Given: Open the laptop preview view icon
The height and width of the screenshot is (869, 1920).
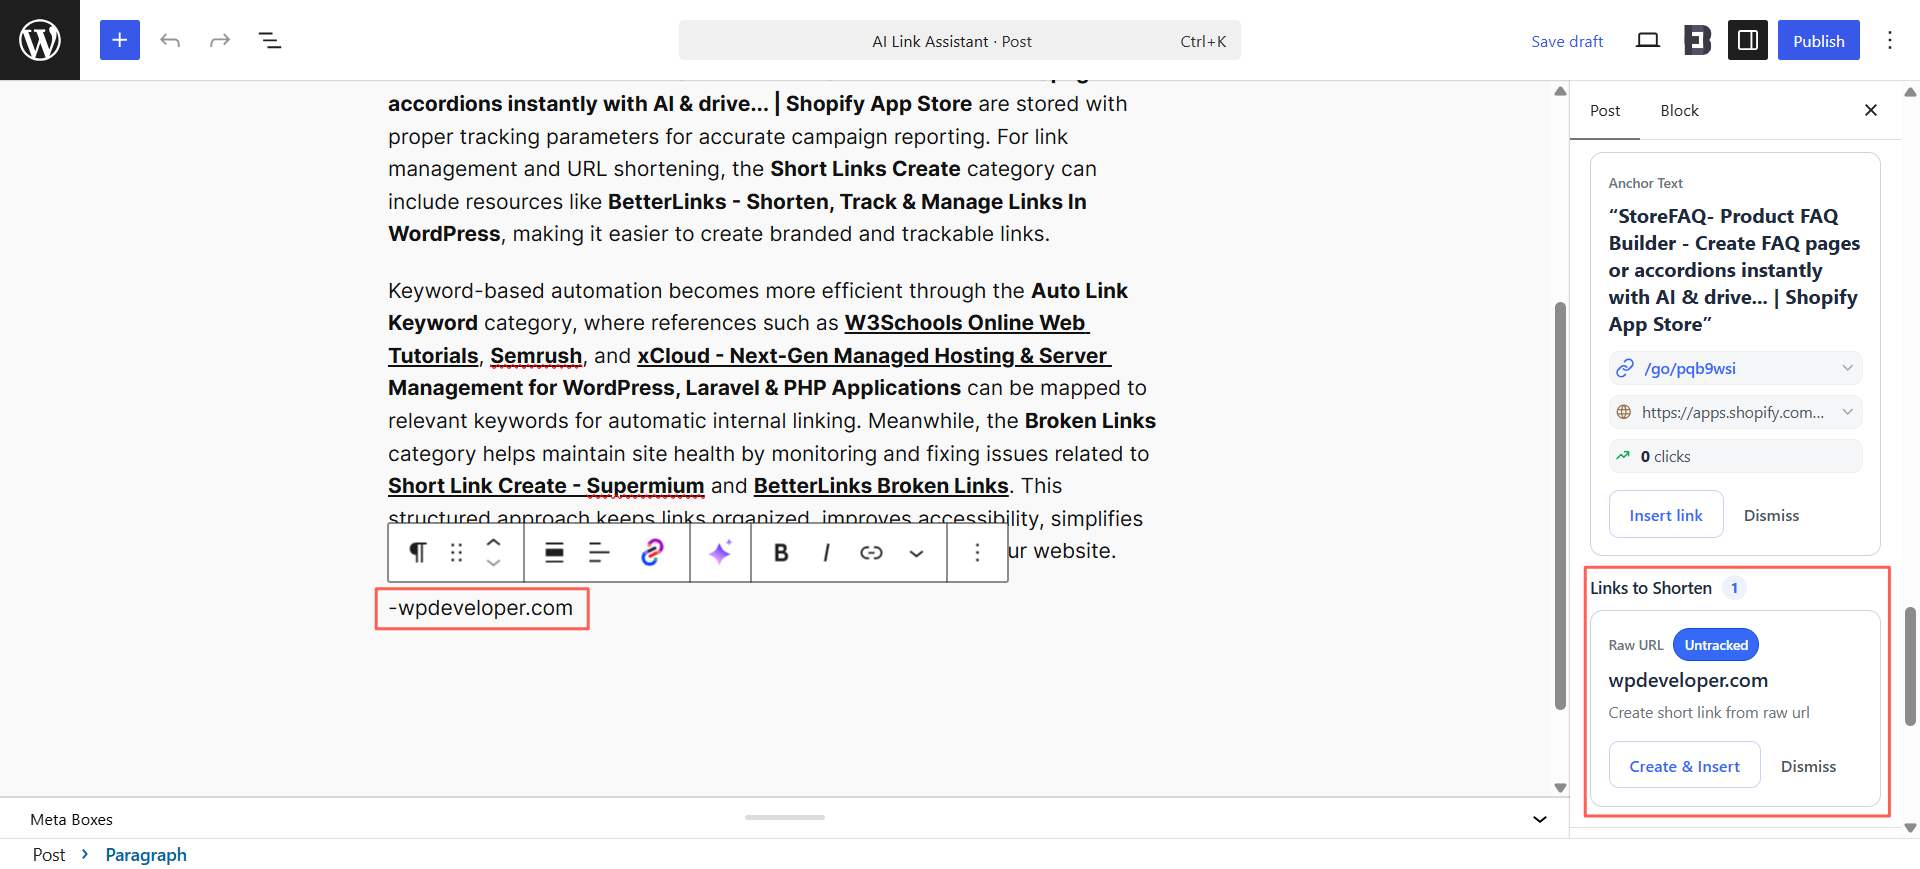Looking at the screenshot, I should (1648, 40).
